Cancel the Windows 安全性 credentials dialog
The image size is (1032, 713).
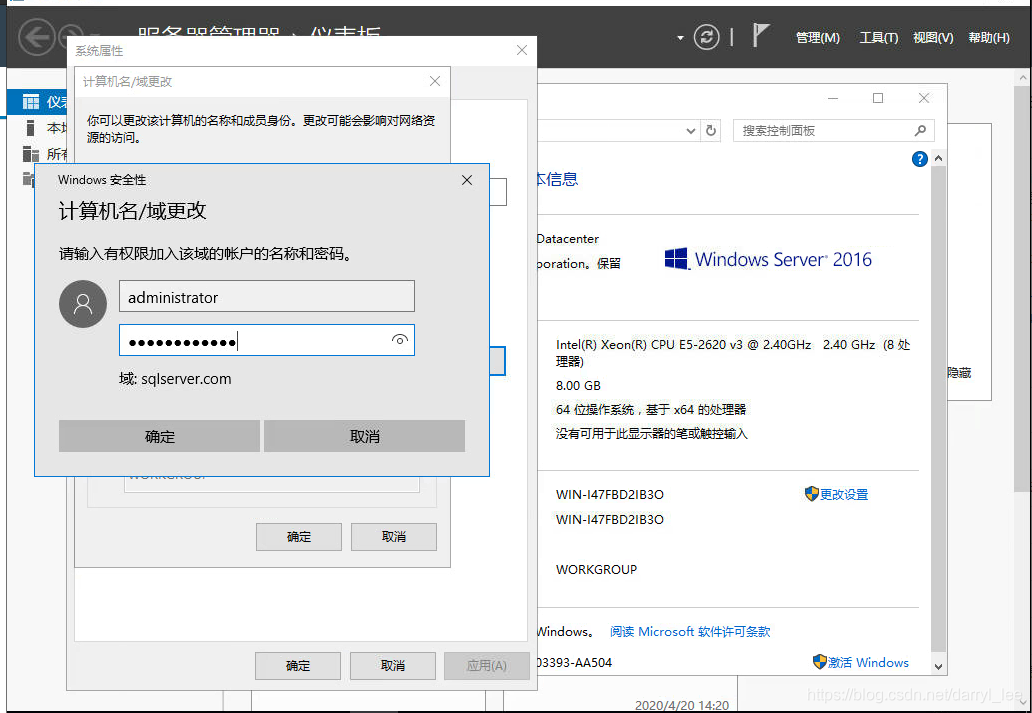tap(364, 436)
